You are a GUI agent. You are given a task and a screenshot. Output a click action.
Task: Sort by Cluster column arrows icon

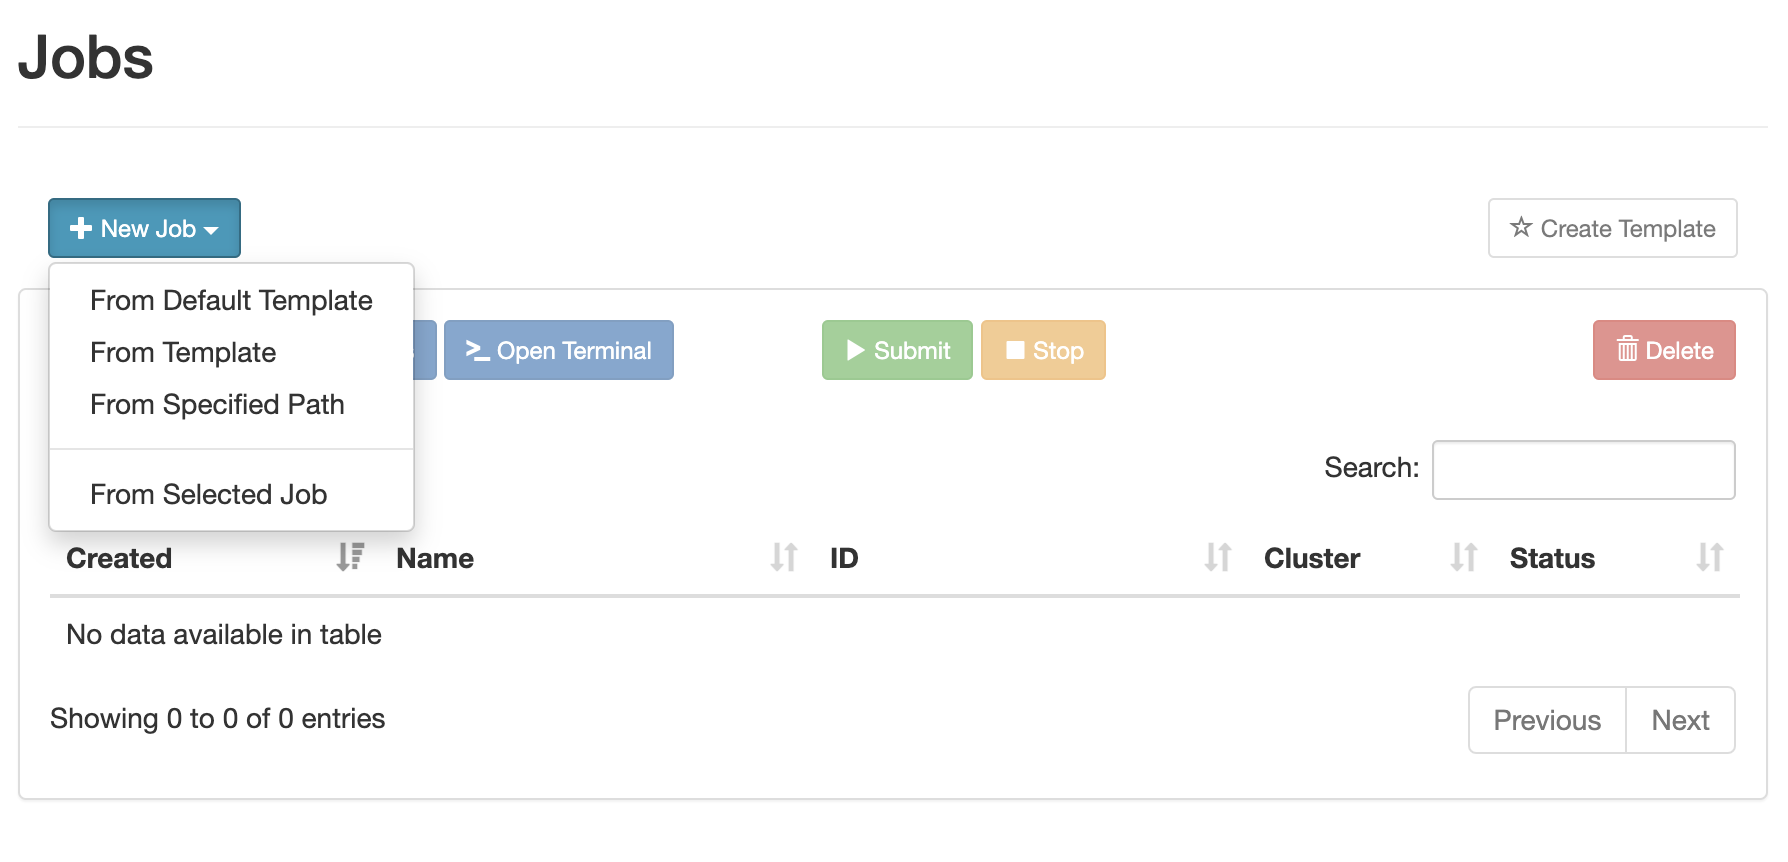pos(1464,557)
